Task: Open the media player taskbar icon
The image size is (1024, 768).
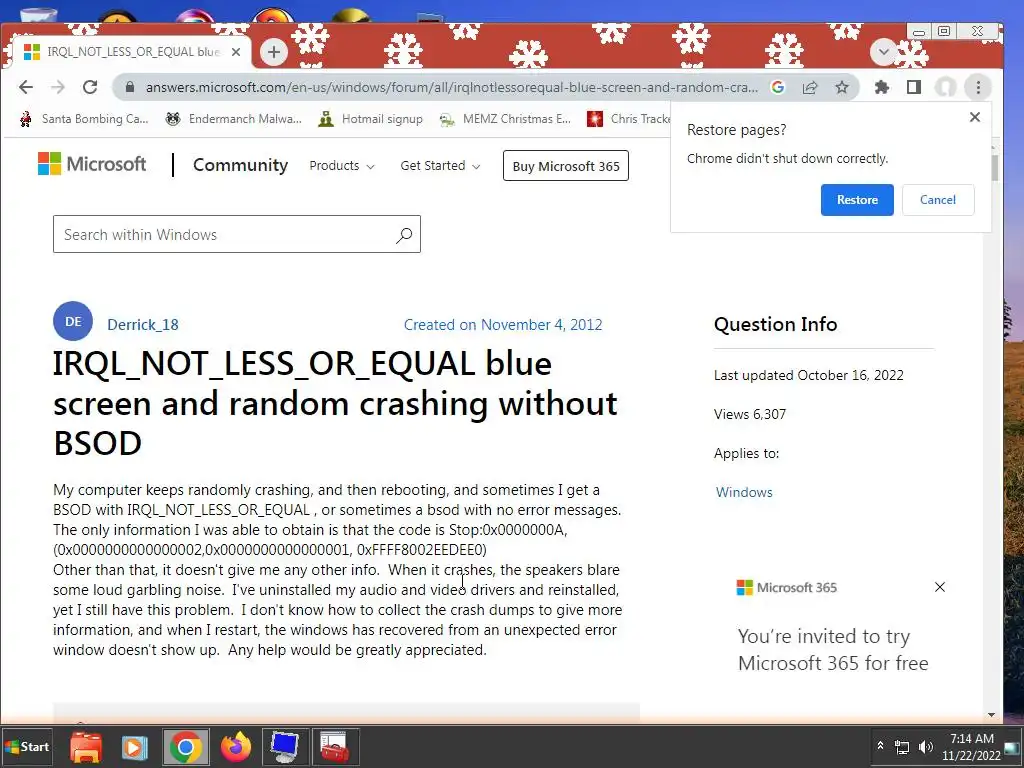Action: tap(135, 747)
